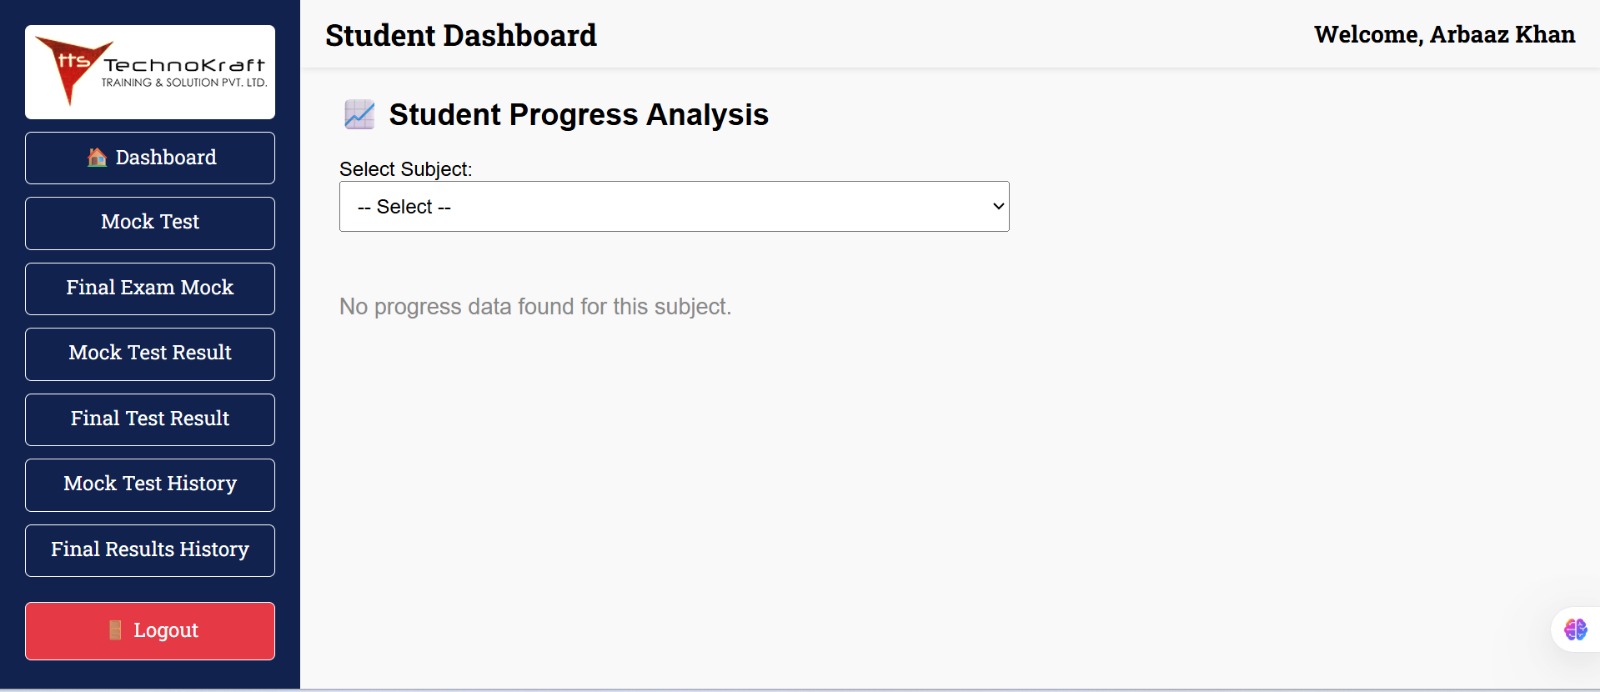Click the TechnoKraft logo image
Viewport: 1600px width, 692px height.
tap(149, 71)
